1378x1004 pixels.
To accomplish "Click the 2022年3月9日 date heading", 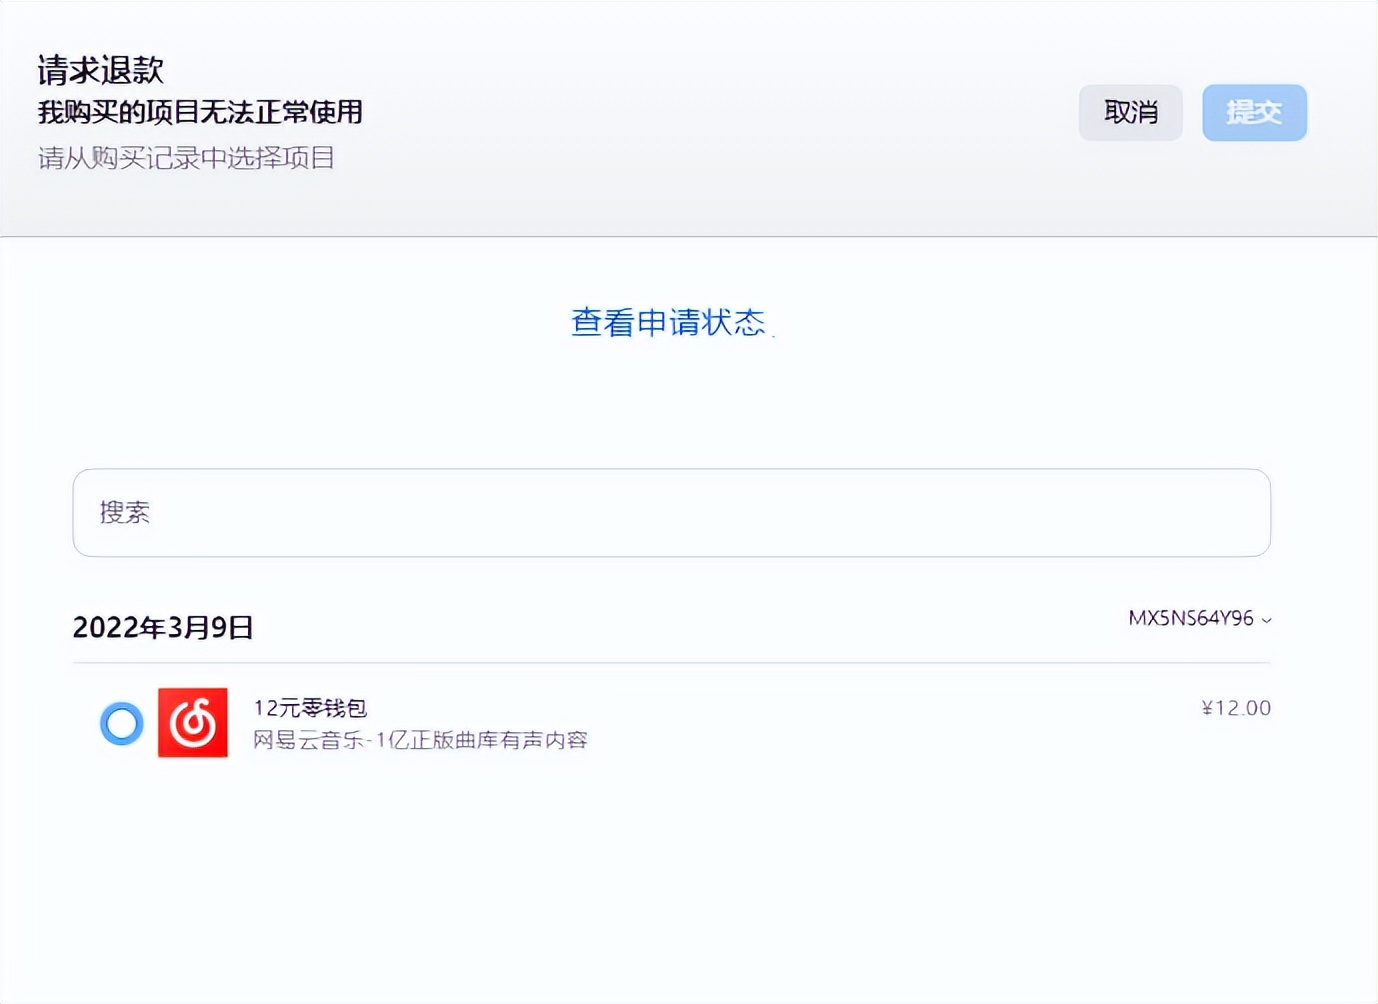I will click(x=163, y=627).
